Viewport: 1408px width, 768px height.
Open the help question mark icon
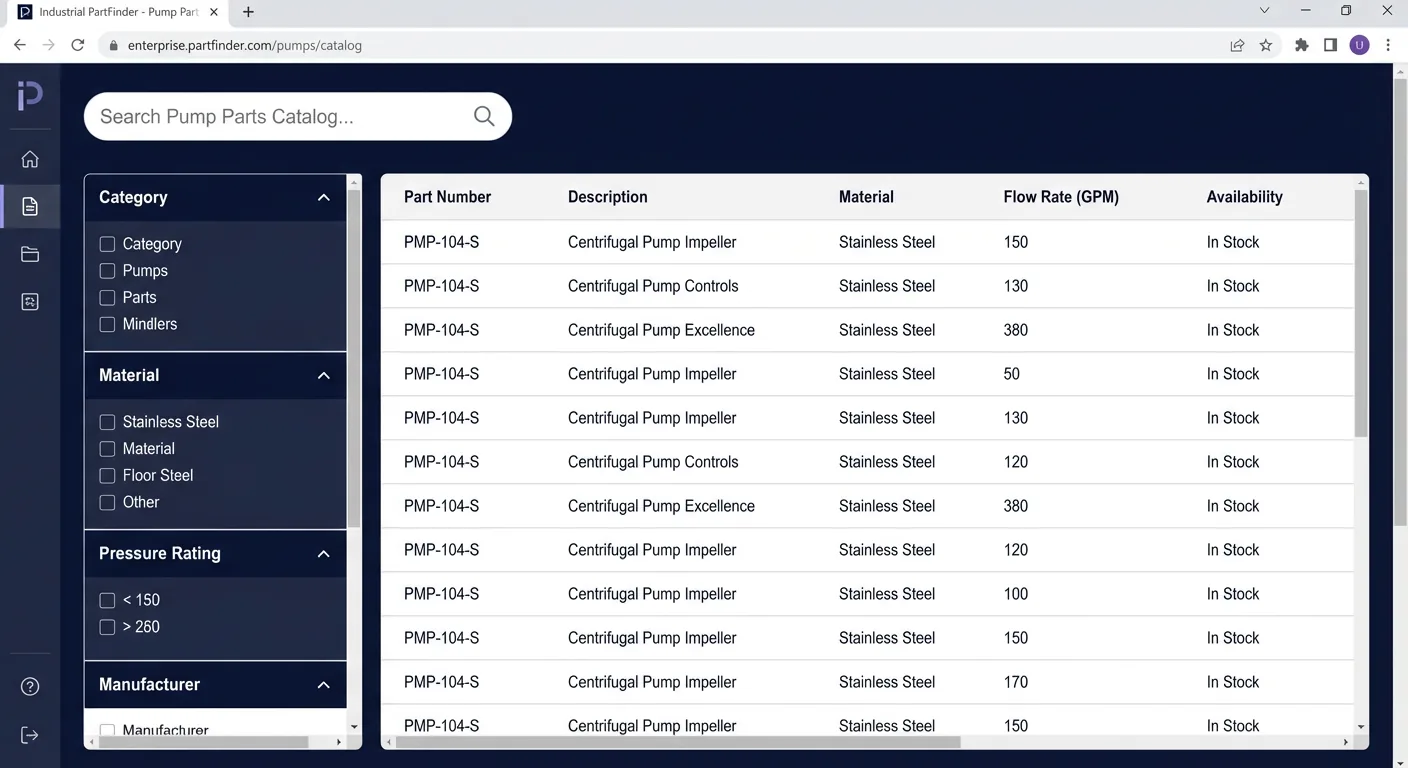[30, 686]
